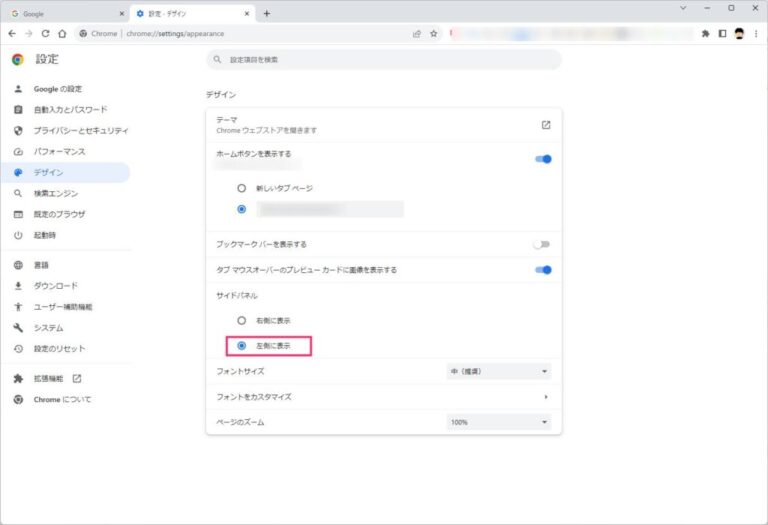This screenshot has height=525, width=768.
Task: Select 新しいタブ ページ radio option
Action: pyautogui.click(x=241, y=188)
